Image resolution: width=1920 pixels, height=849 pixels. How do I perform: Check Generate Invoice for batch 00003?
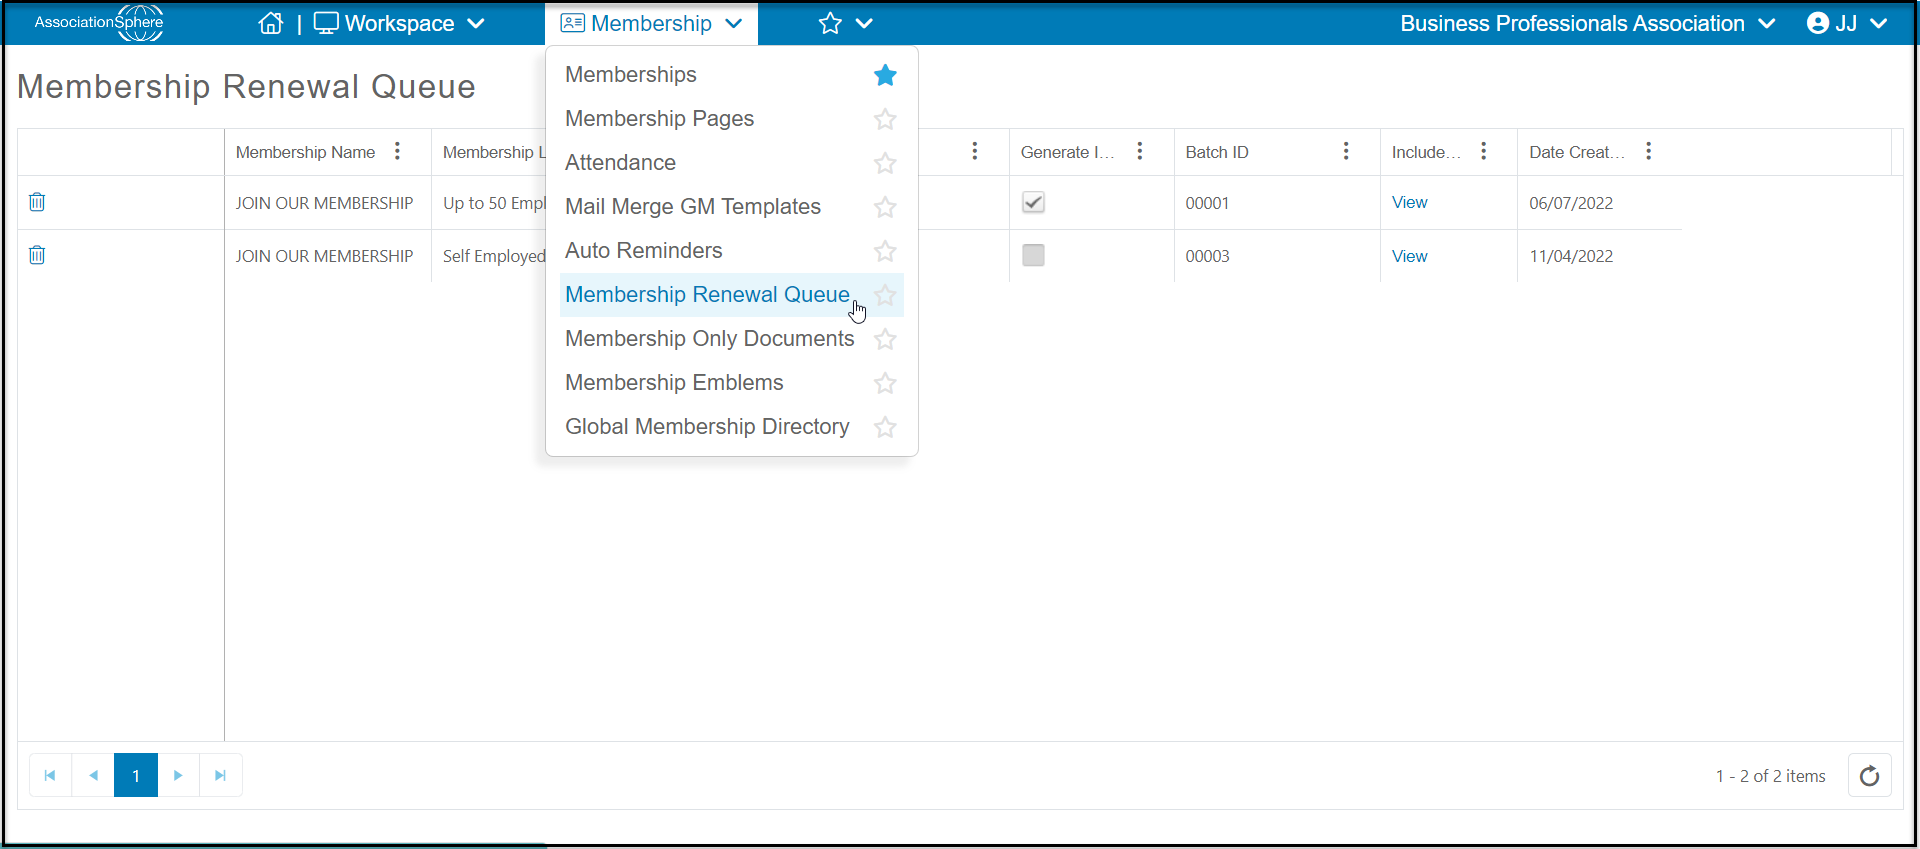coord(1033,255)
